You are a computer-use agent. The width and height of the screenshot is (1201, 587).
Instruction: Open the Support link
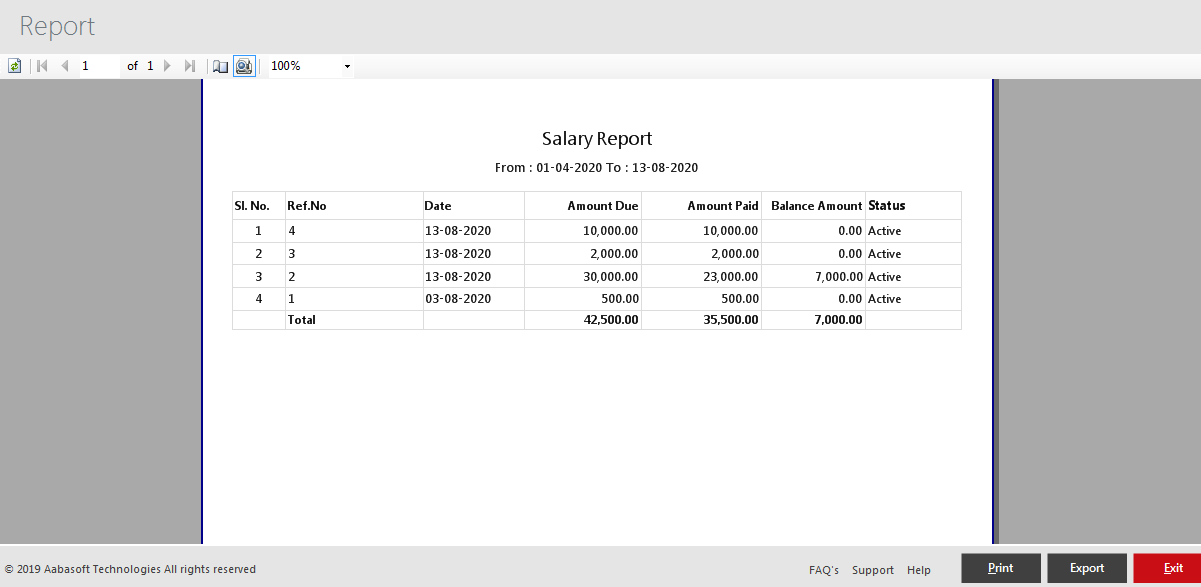point(873,570)
